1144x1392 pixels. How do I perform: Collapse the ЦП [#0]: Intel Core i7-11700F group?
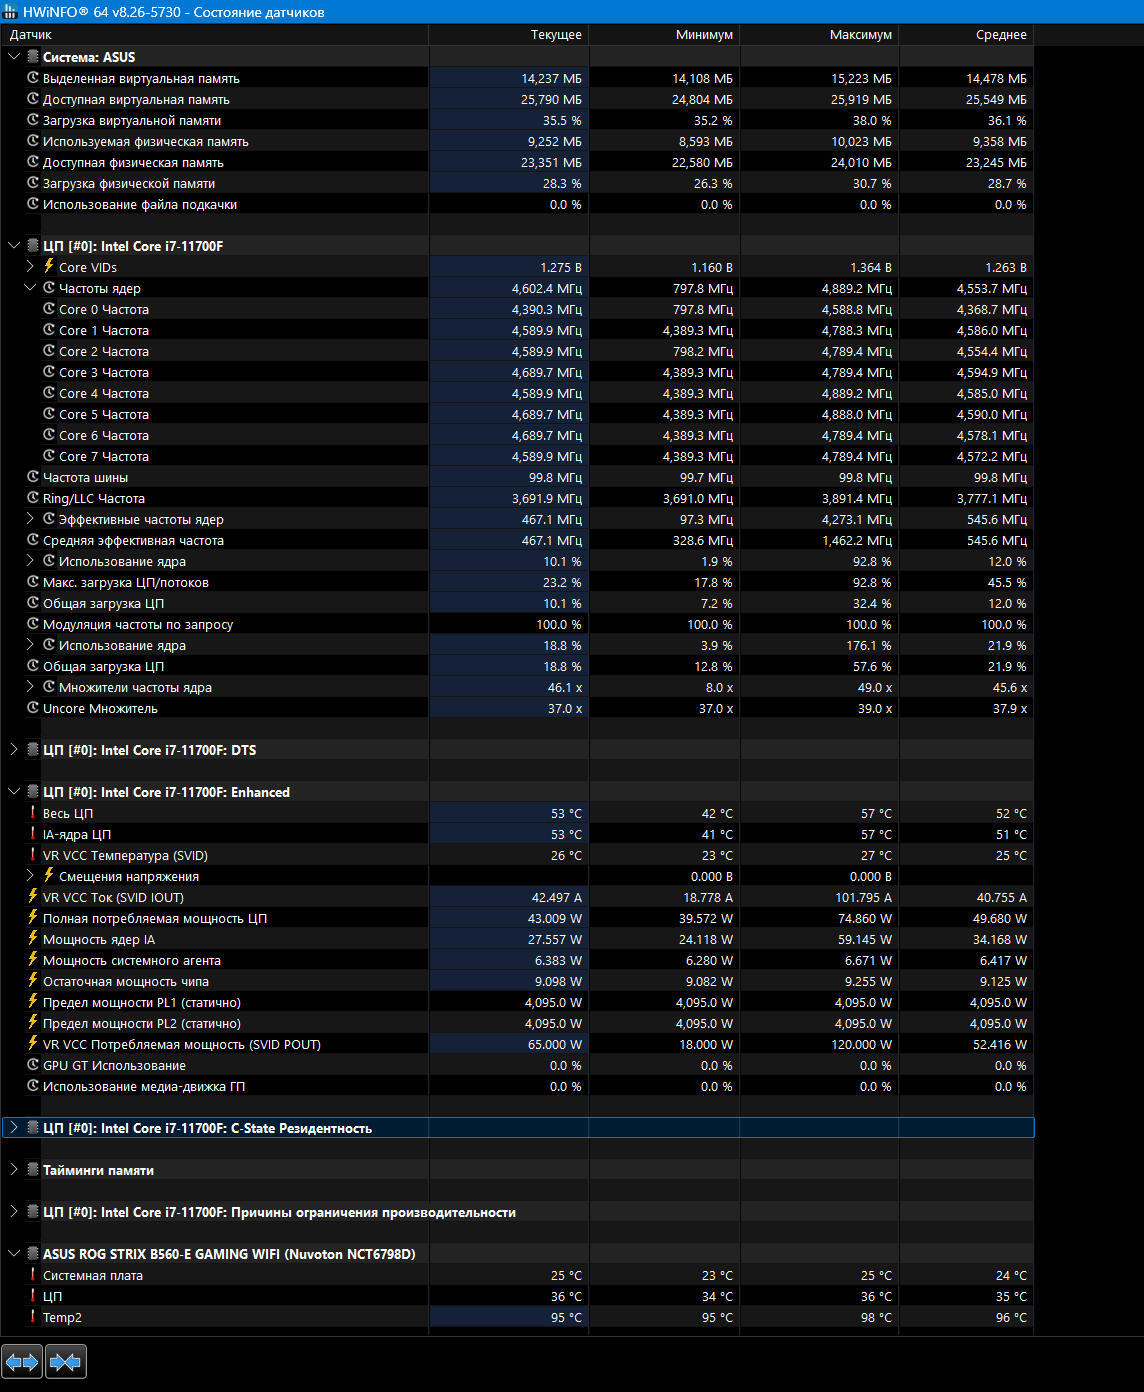click(14, 246)
